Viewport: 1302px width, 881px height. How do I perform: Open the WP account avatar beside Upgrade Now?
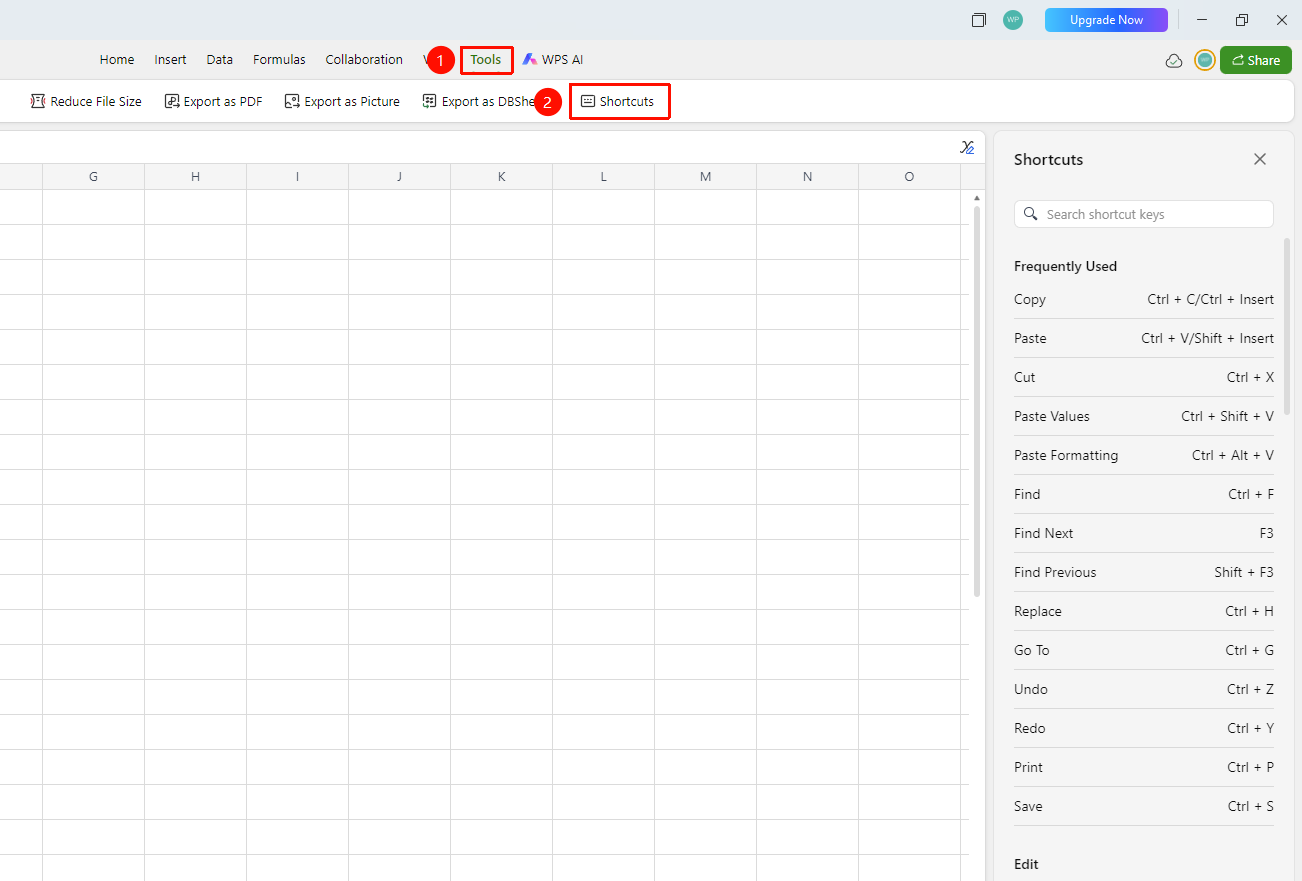(x=1013, y=20)
